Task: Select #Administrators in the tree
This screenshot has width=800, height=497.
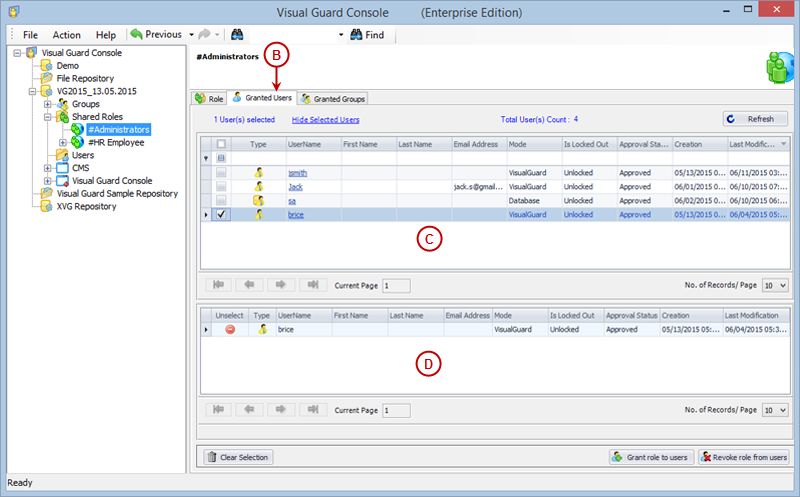Action: 118,130
